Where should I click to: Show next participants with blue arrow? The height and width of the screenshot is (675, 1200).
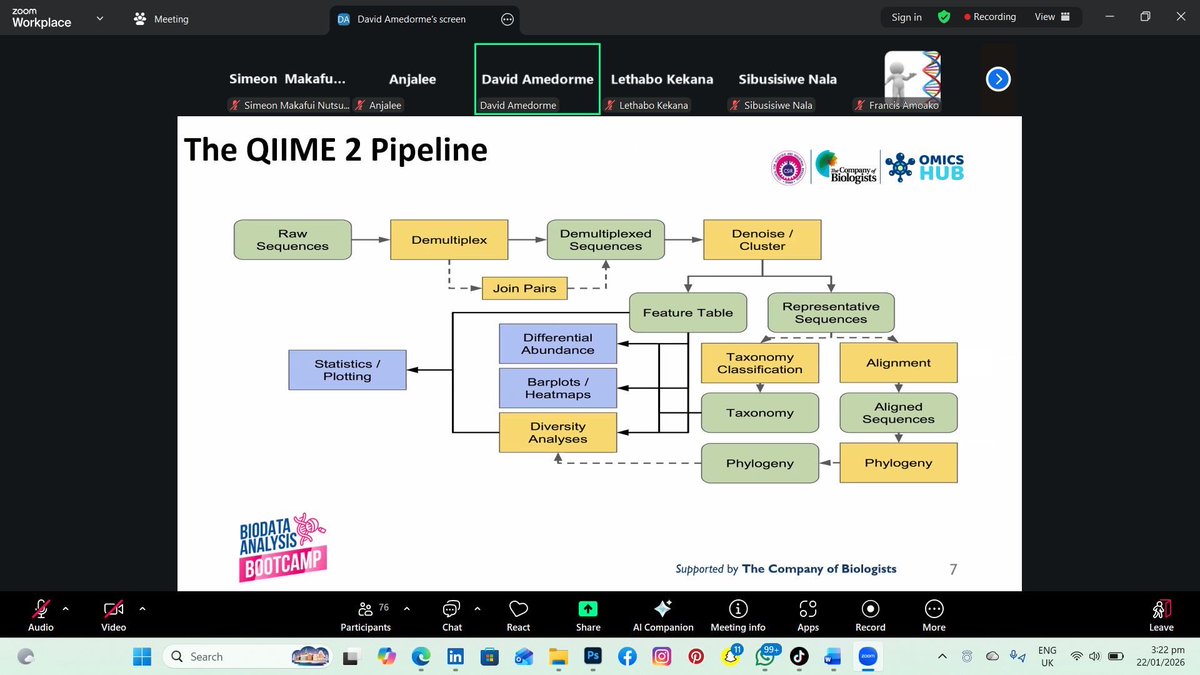(998, 79)
